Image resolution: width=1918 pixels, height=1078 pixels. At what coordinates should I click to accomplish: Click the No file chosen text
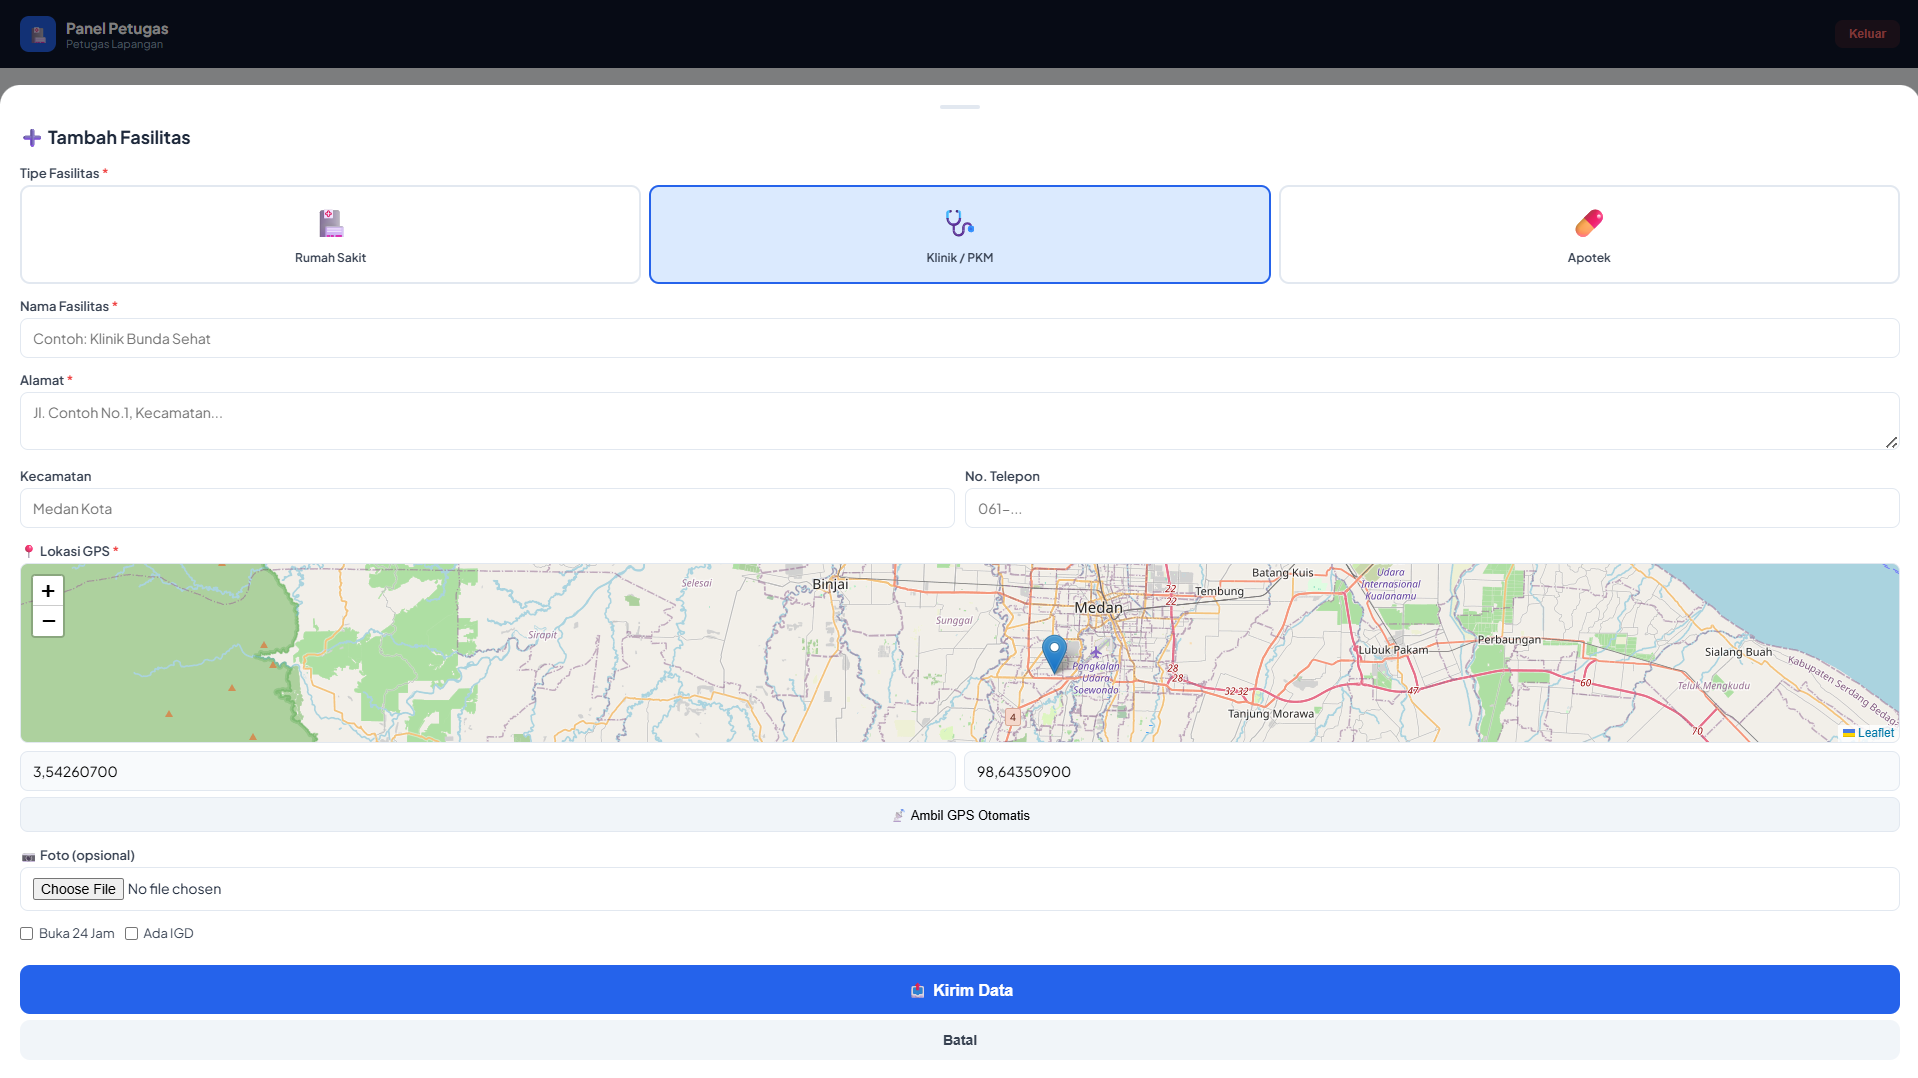click(174, 889)
